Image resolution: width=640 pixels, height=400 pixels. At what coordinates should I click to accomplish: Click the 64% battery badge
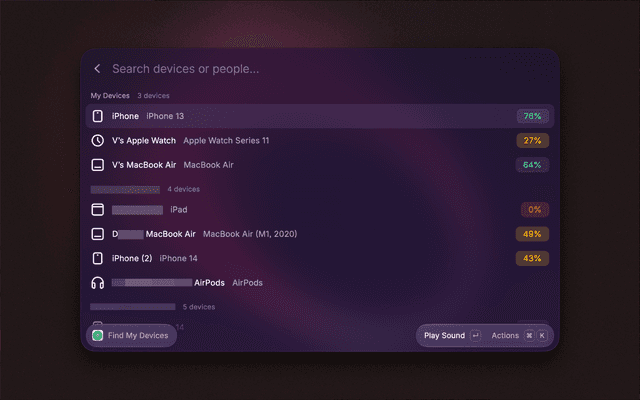[532, 165]
